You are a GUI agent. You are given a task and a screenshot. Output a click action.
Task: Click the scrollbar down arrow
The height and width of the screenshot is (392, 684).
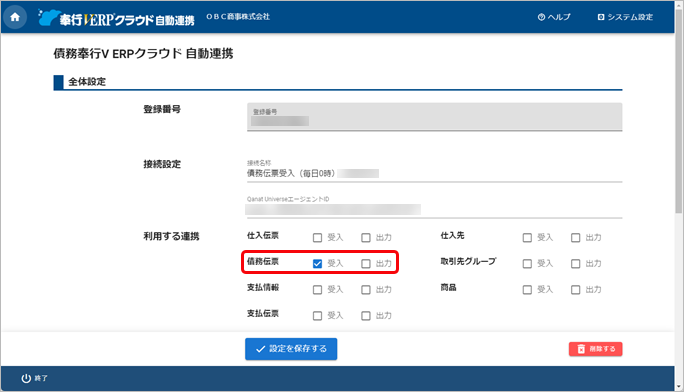[679, 386]
